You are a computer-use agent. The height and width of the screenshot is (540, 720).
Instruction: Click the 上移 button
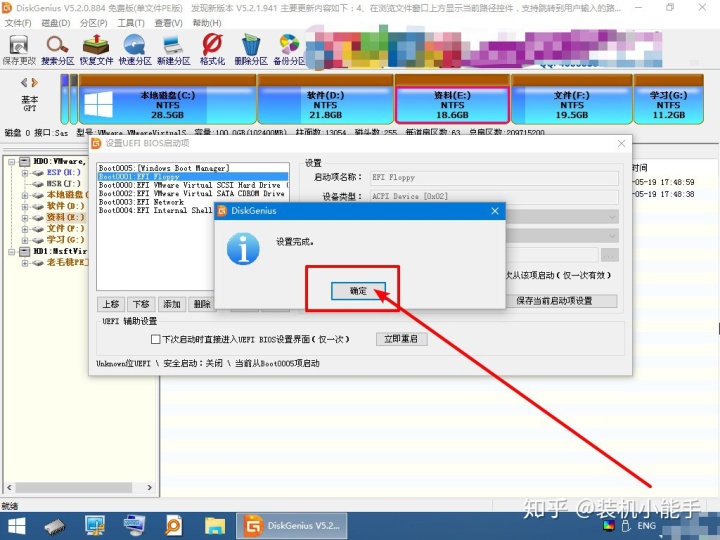111,304
